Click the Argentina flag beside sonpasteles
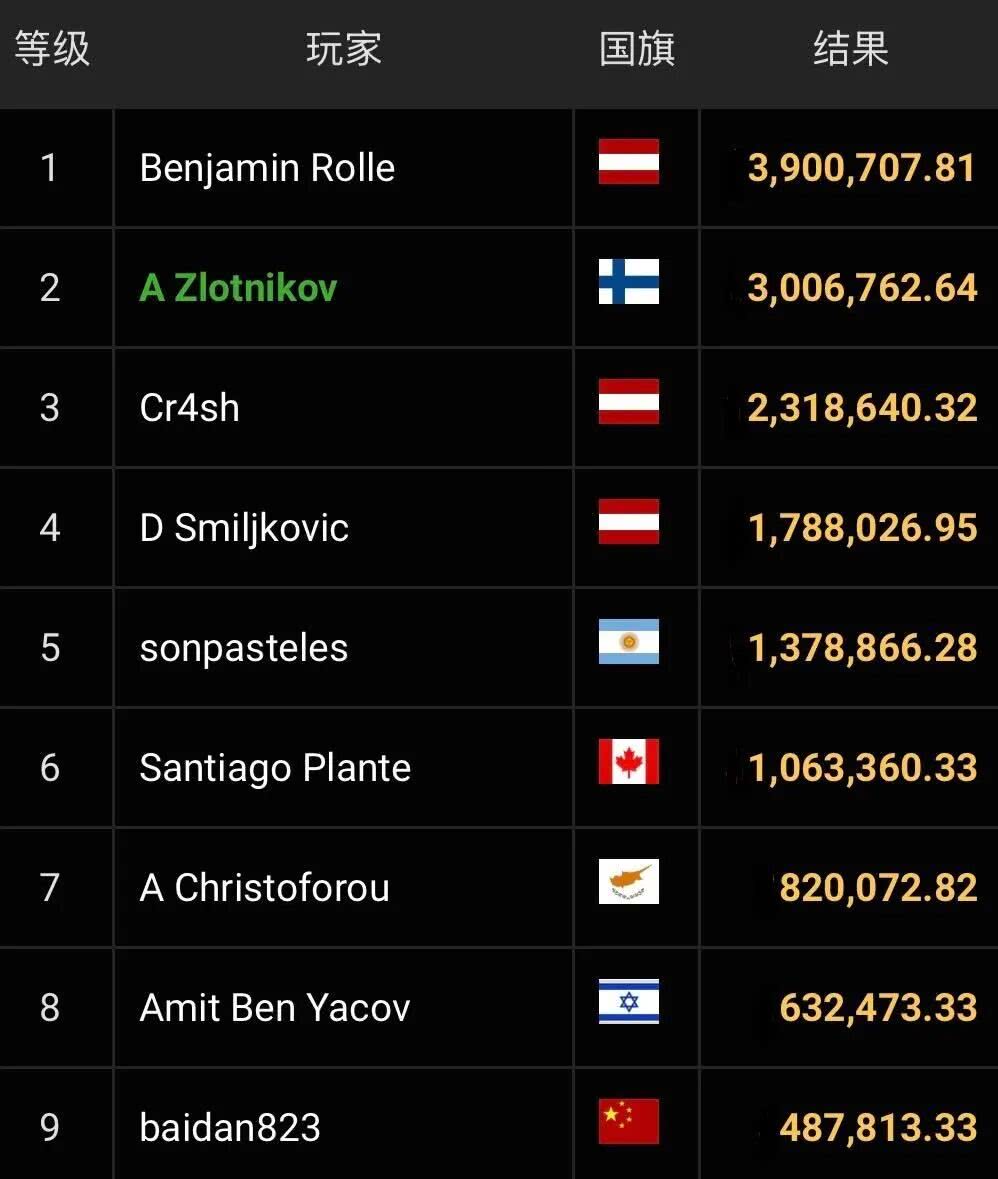This screenshot has height=1179, width=998. click(x=628, y=642)
